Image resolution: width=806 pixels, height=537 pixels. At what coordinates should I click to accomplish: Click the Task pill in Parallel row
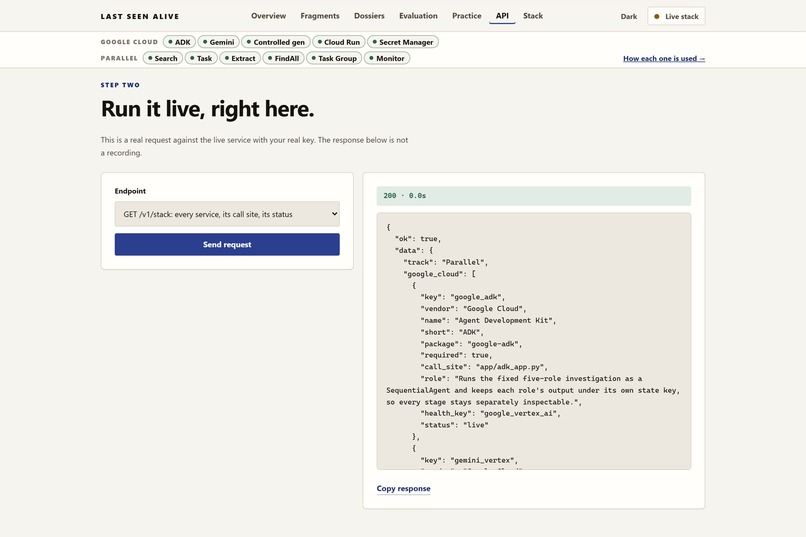(202, 58)
